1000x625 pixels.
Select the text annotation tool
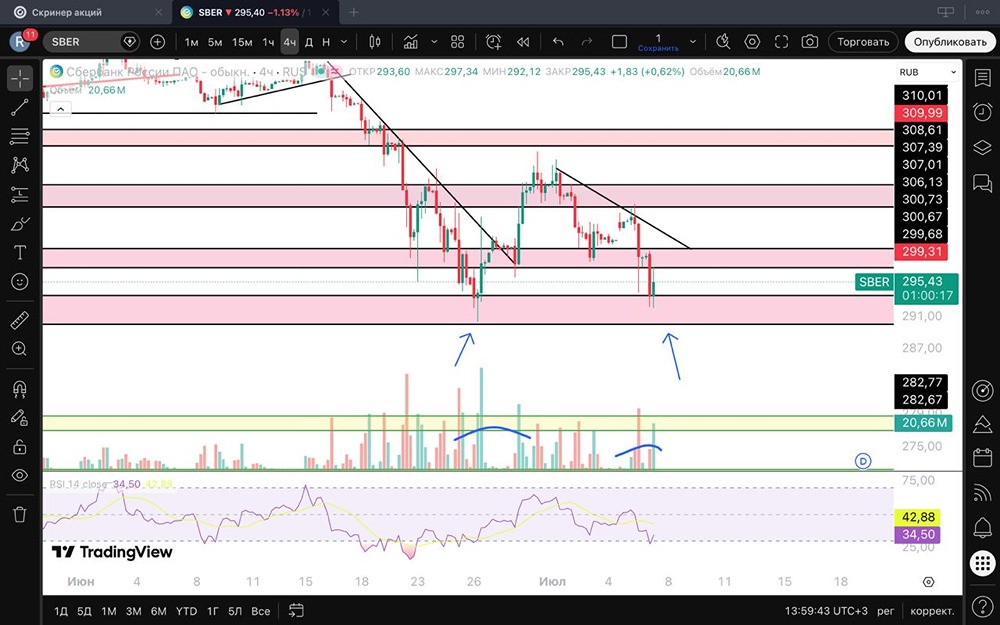(x=20, y=253)
